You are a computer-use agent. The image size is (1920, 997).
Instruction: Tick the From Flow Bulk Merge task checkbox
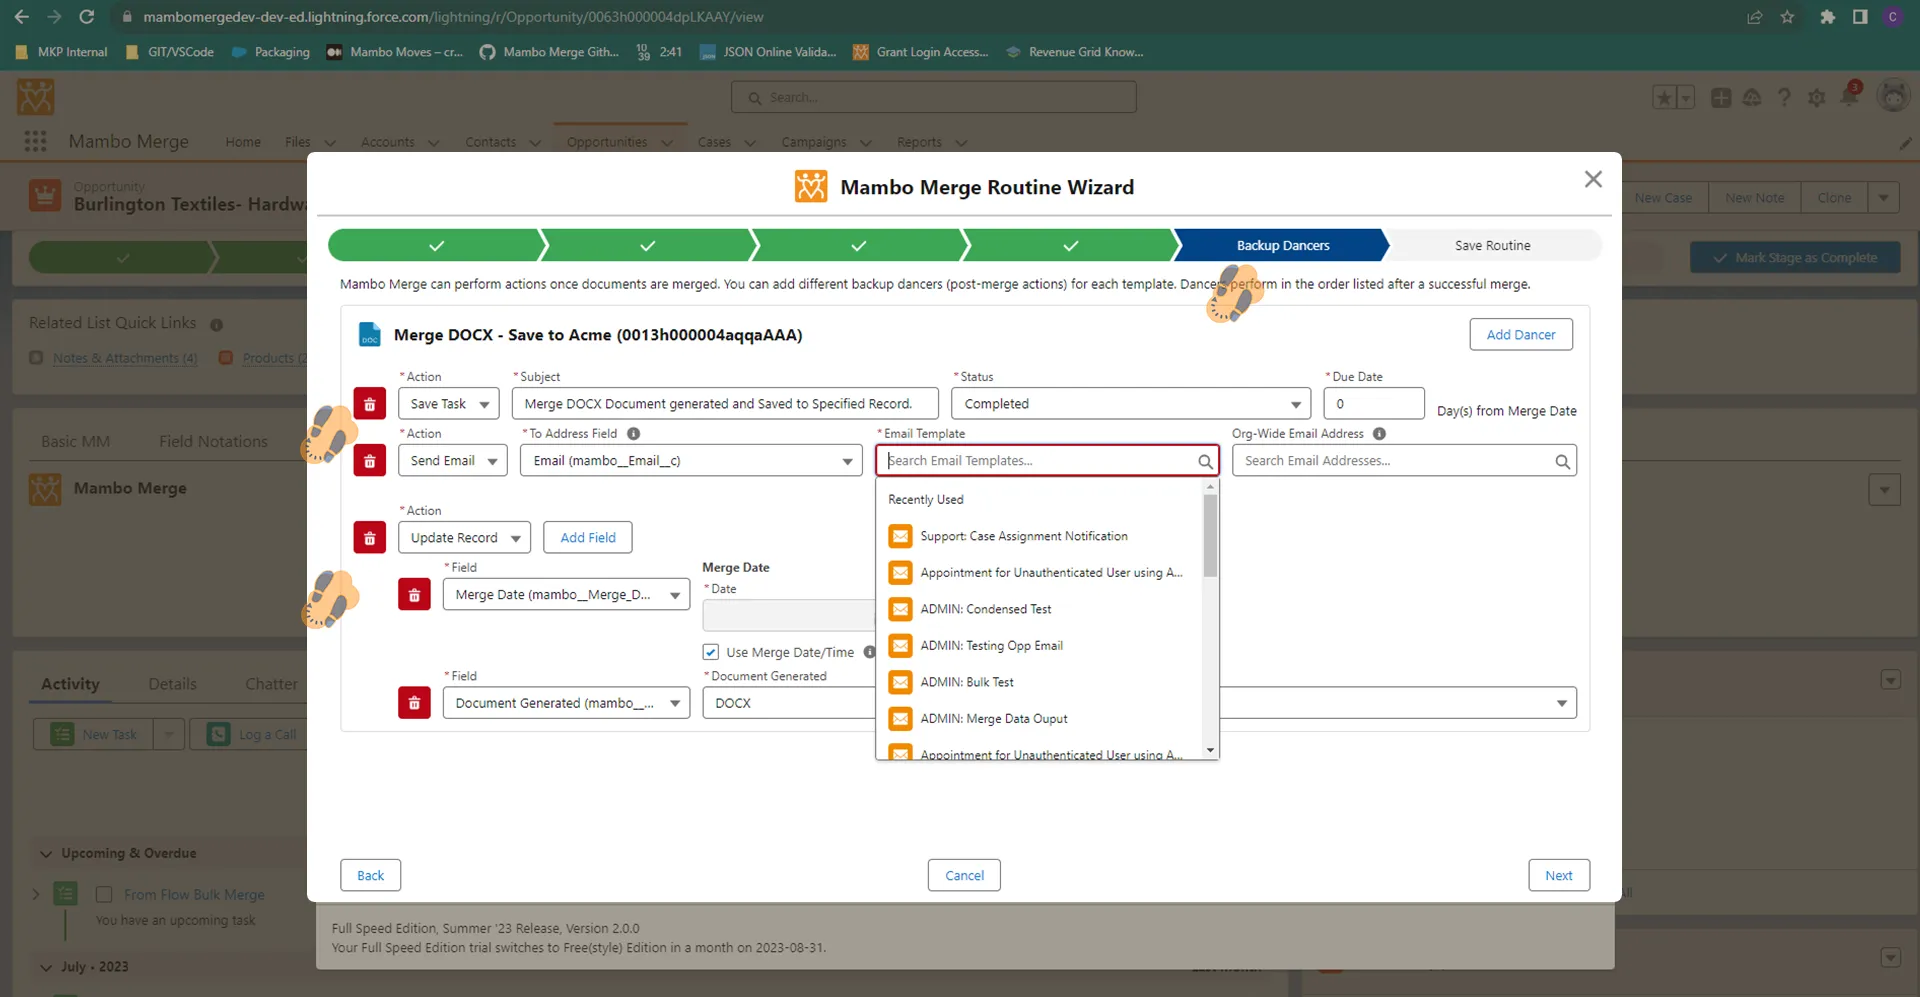click(104, 894)
